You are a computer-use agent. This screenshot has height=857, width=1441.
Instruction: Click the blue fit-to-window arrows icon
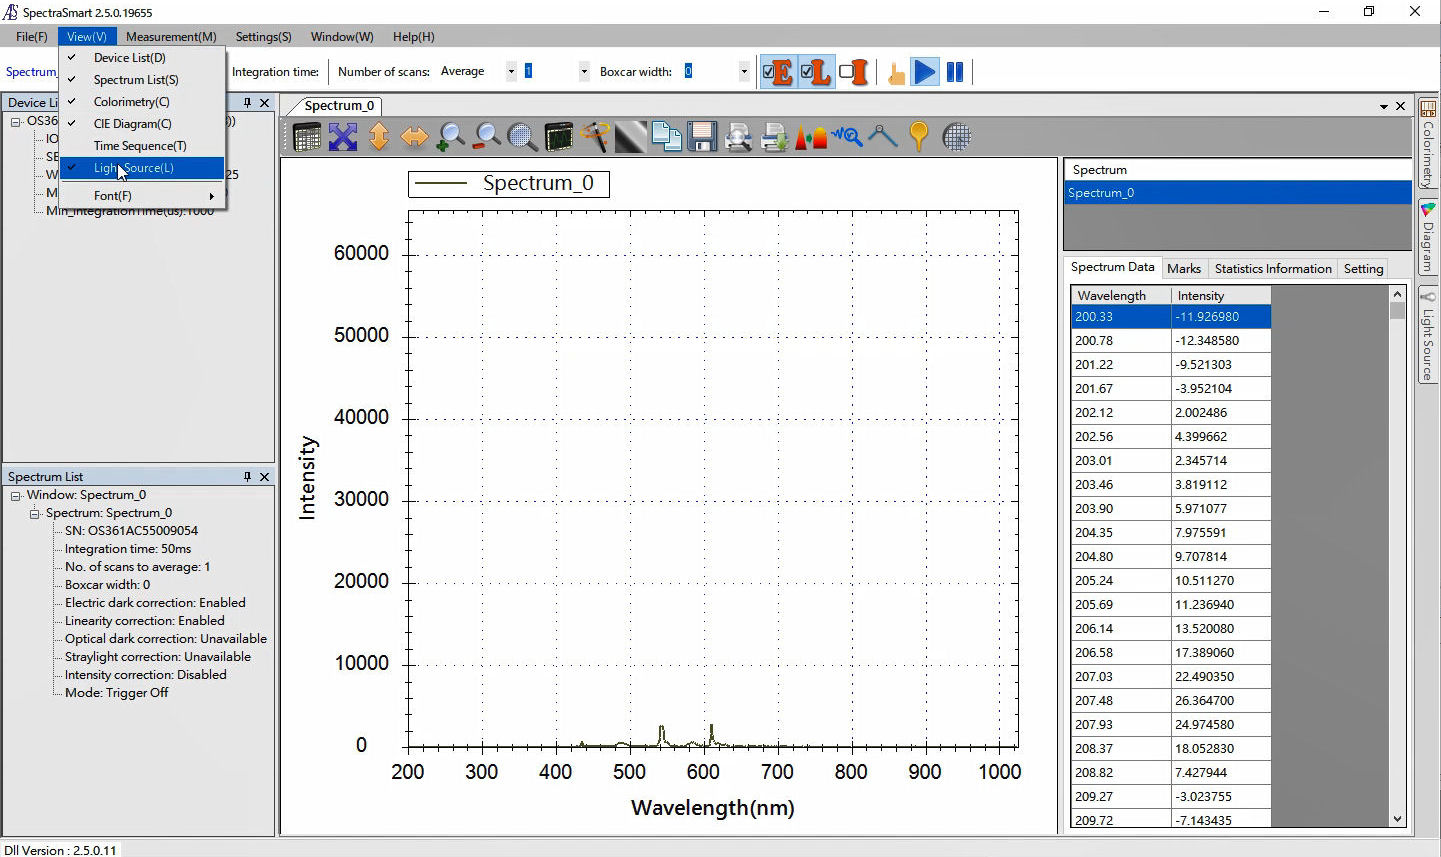coord(343,137)
